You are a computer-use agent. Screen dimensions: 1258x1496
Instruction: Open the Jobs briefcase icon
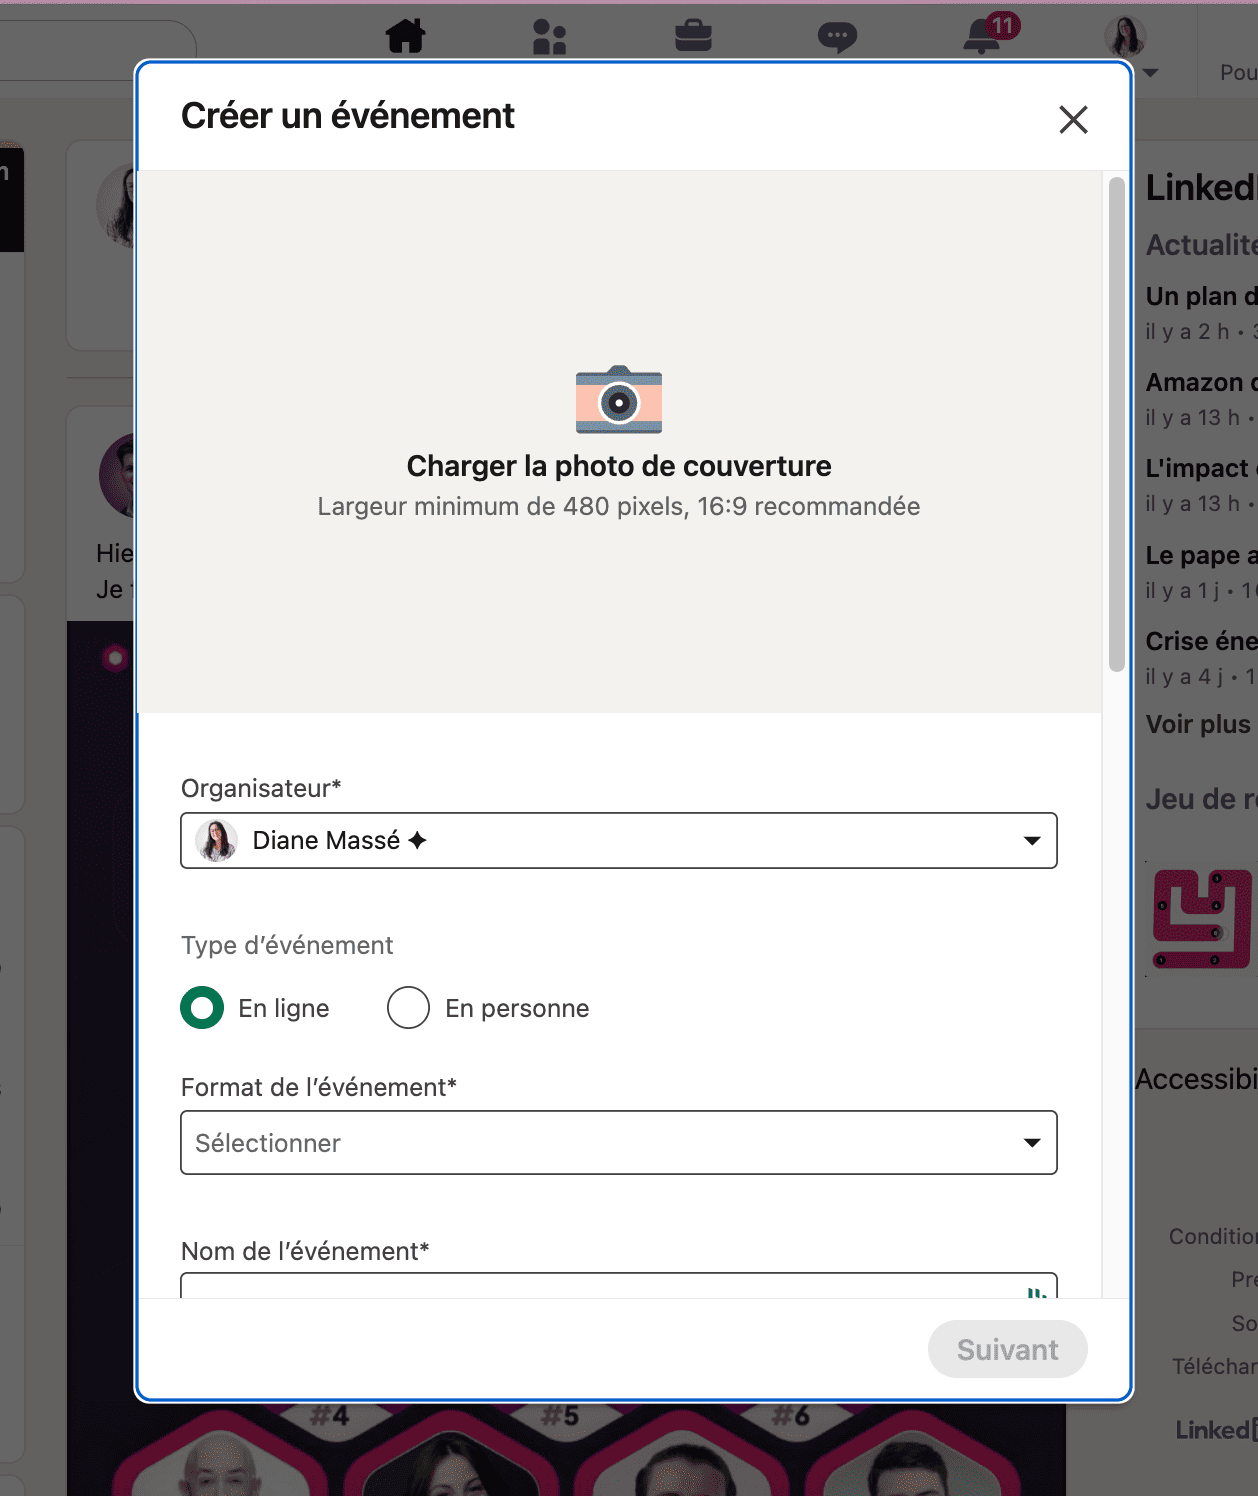pos(693,36)
